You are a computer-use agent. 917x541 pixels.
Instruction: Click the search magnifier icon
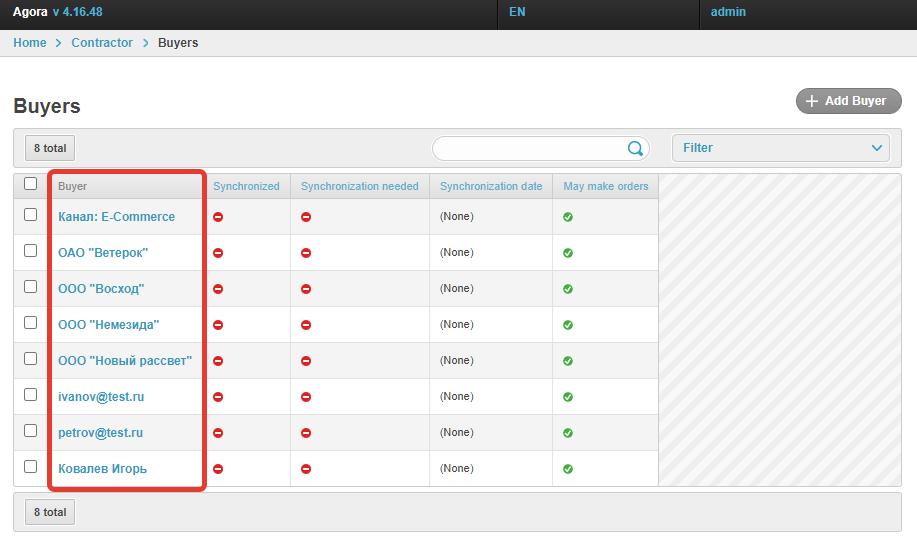(x=635, y=148)
